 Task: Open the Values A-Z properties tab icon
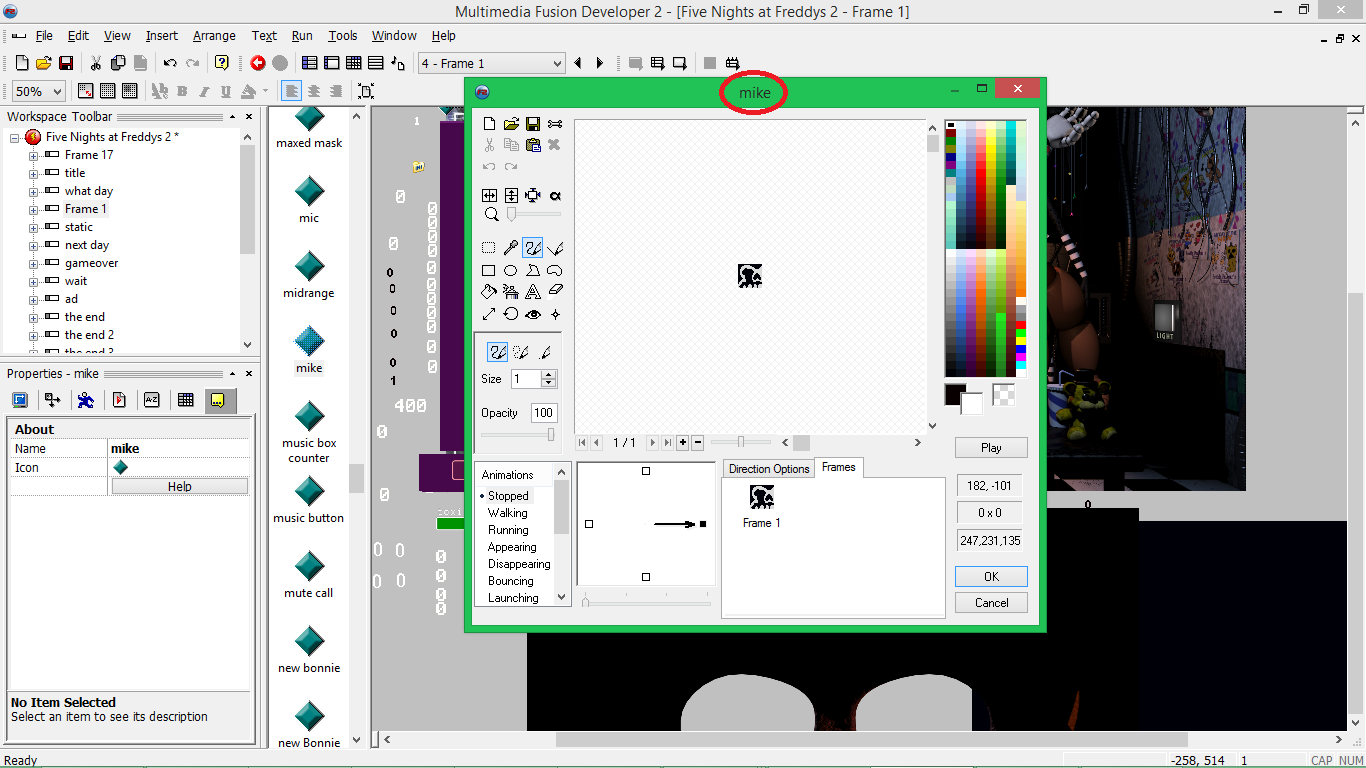152,400
